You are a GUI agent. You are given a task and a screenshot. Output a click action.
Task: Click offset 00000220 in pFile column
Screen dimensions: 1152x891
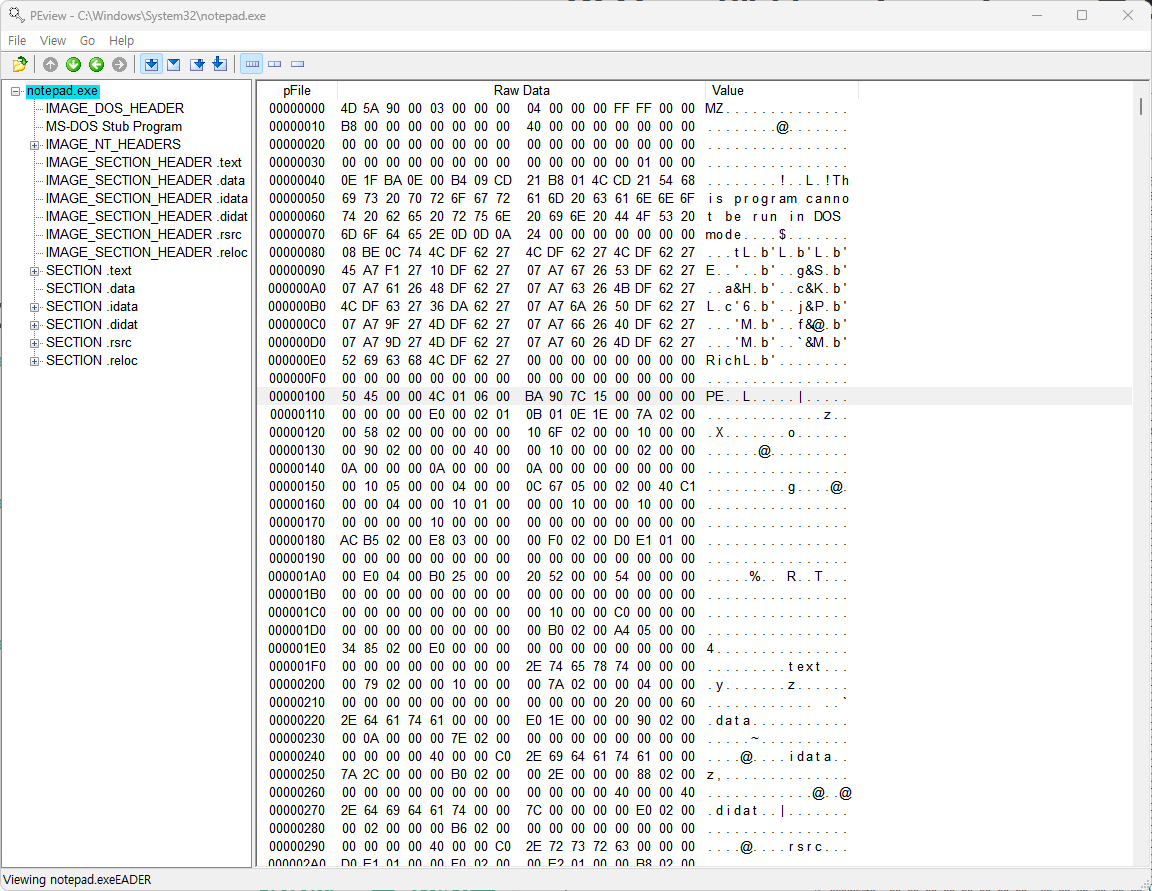pos(297,721)
